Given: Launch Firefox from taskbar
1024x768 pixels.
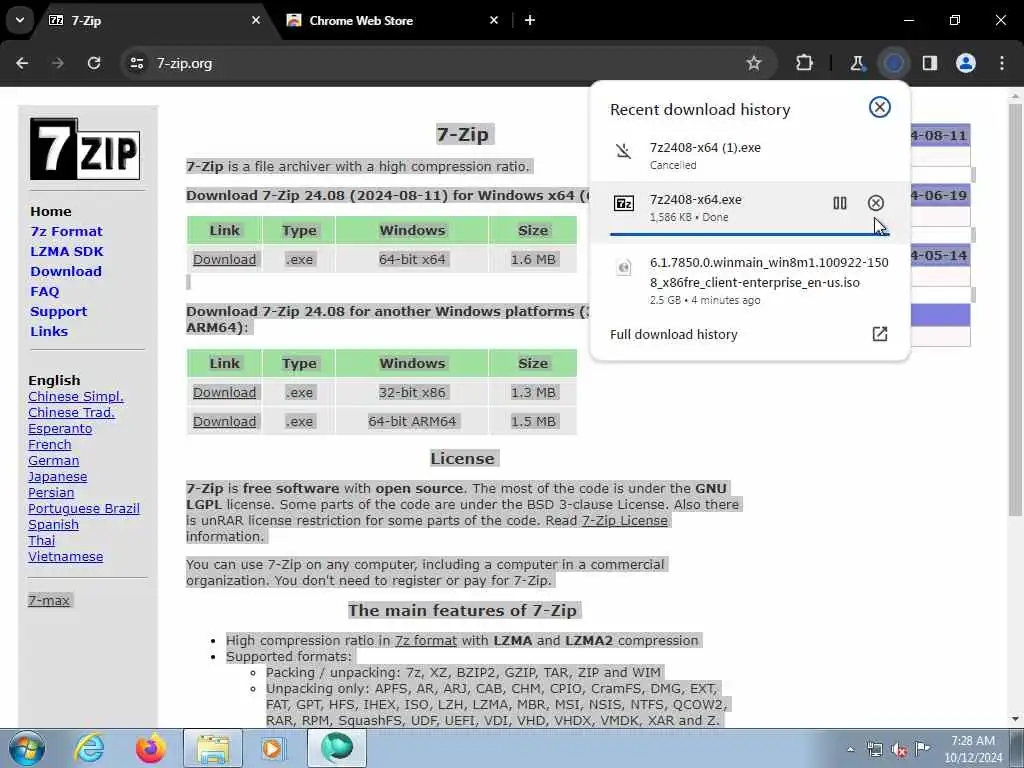Looking at the screenshot, I should coord(150,748).
